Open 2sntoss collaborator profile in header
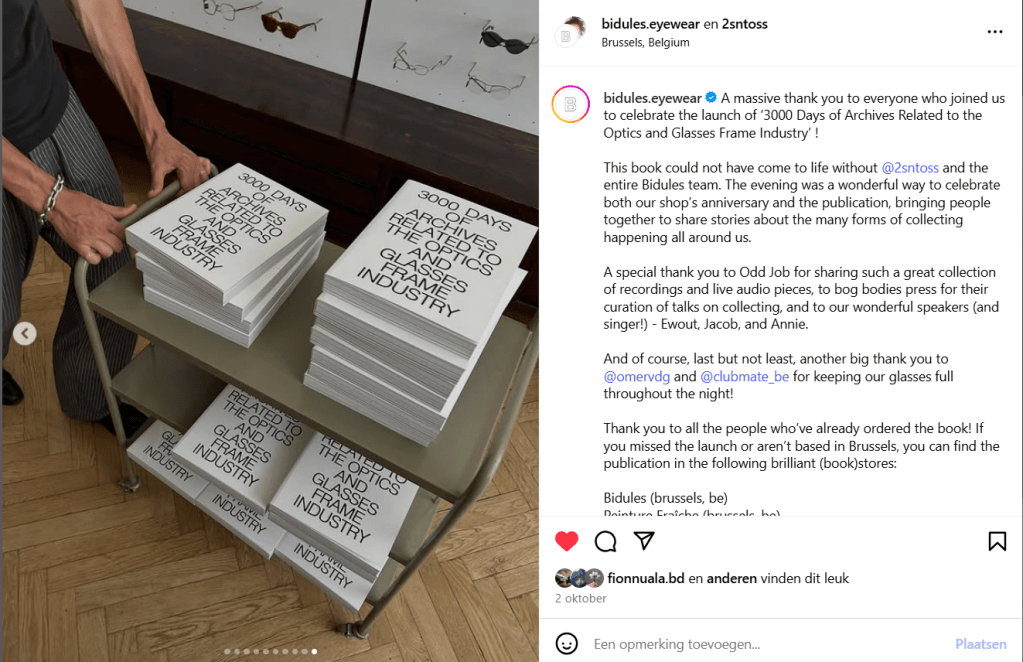 (744, 24)
